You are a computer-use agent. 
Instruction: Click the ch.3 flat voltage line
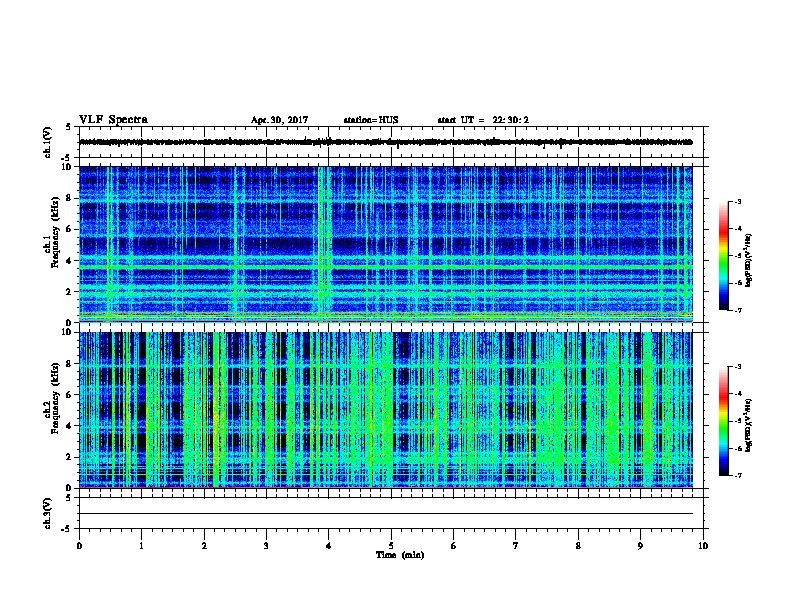point(386,514)
